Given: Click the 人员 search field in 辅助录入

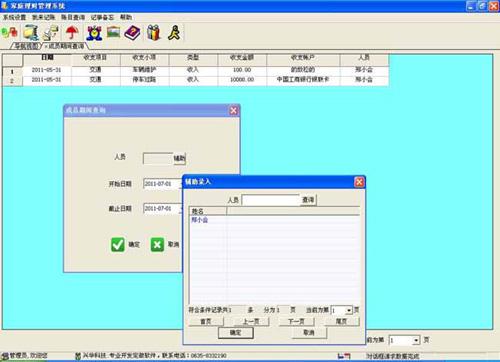Looking at the screenshot, I should pyautogui.click(x=271, y=200).
